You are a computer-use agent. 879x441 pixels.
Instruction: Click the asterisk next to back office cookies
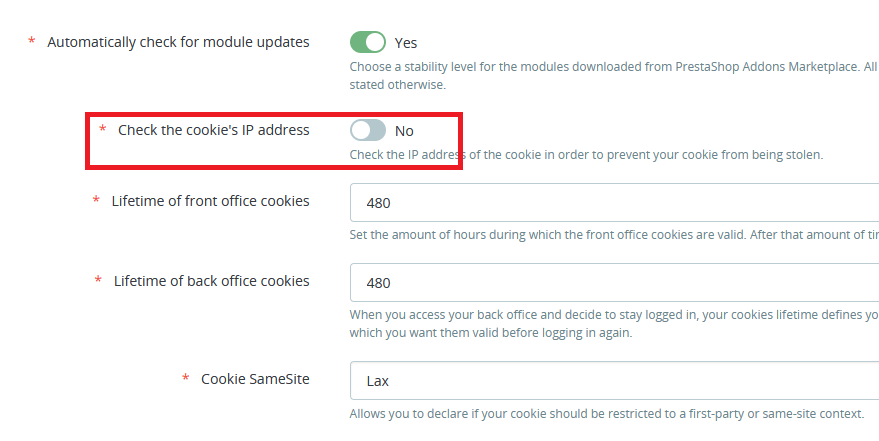pos(99,280)
